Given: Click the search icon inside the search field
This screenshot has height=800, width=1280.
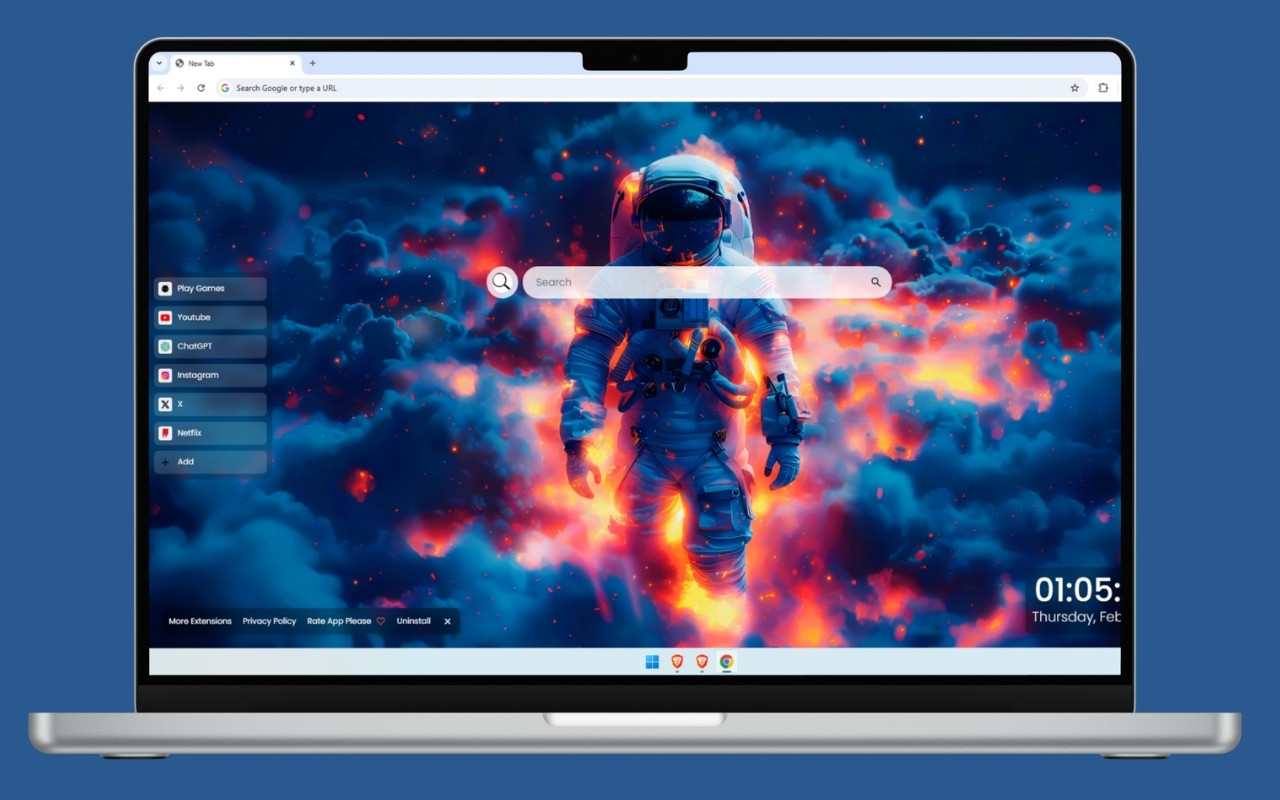Looking at the screenshot, I should 875,282.
